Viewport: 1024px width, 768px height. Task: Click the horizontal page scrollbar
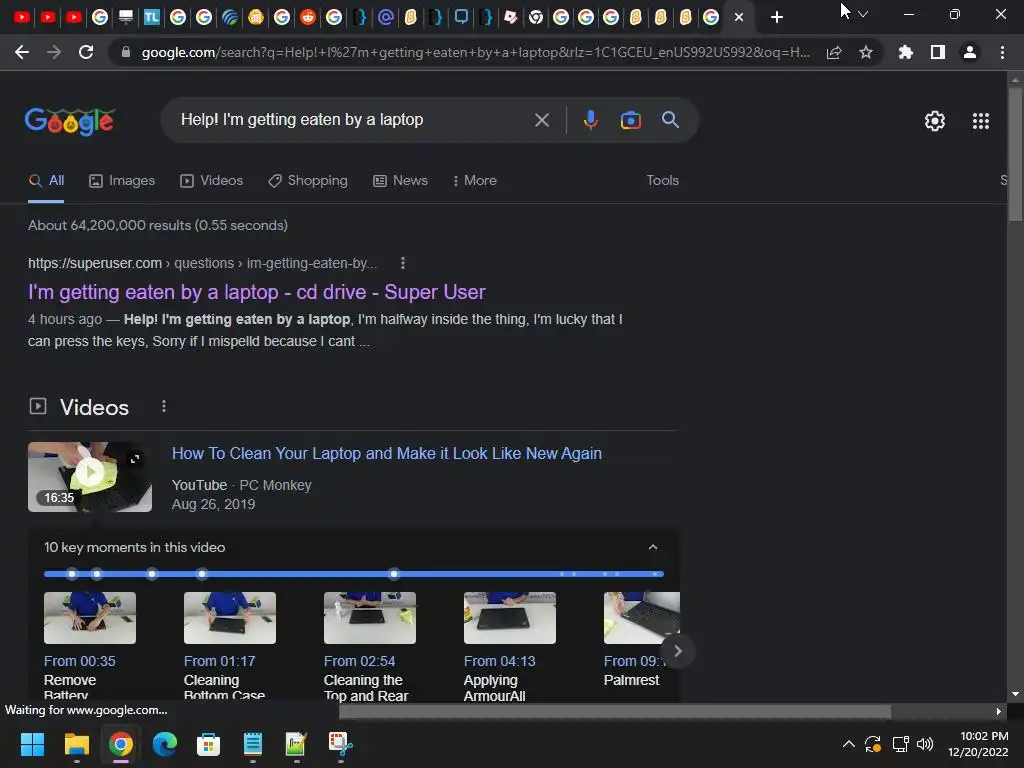(x=615, y=711)
